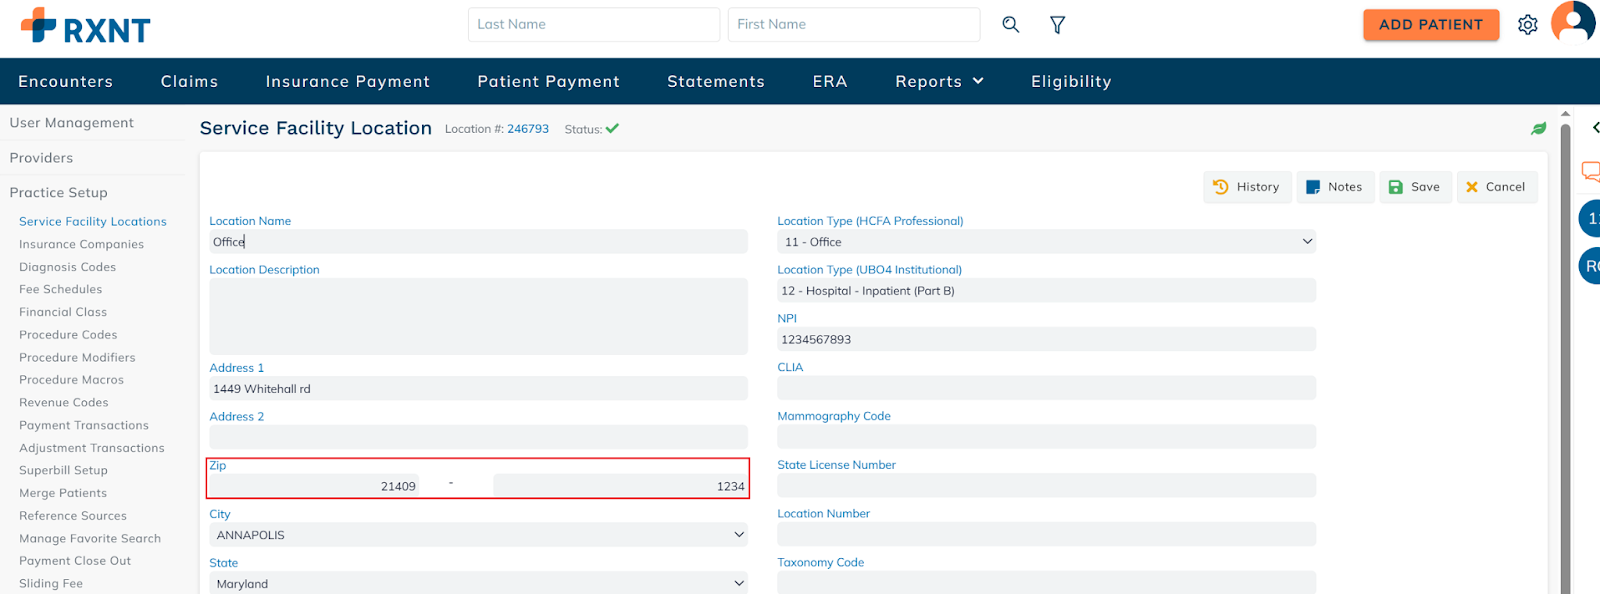Click the History button
This screenshot has width=1600, height=594.
coord(1246,187)
